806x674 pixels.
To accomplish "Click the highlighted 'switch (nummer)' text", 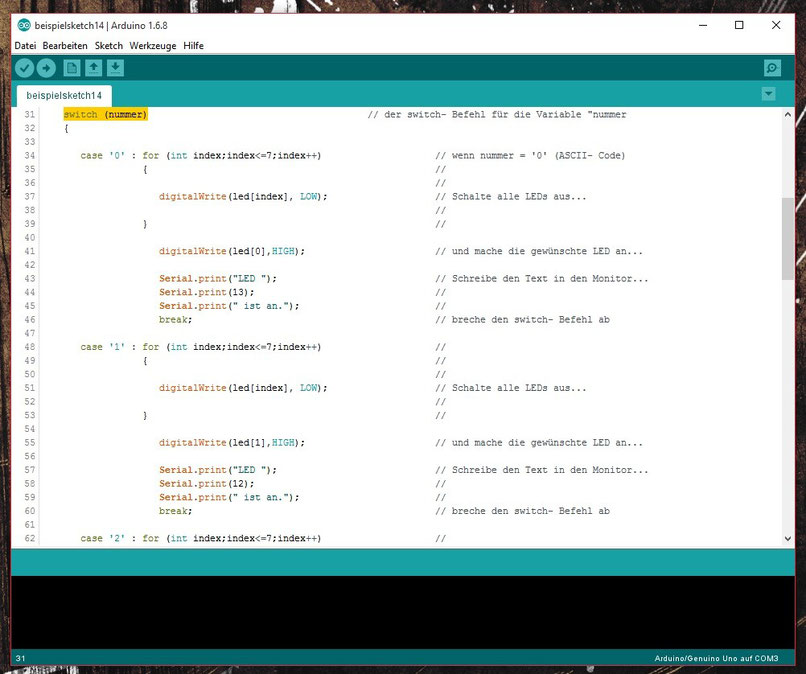I will pyautogui.click(x=105, y=114).
